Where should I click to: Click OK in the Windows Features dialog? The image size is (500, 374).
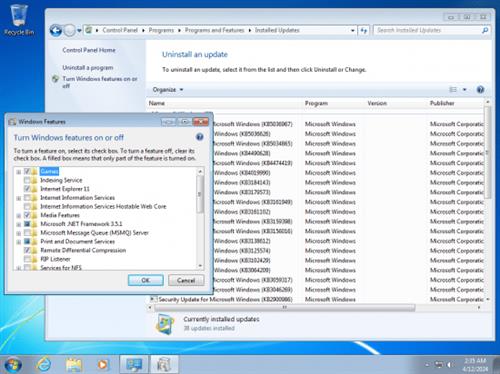(x=146, y=280)
